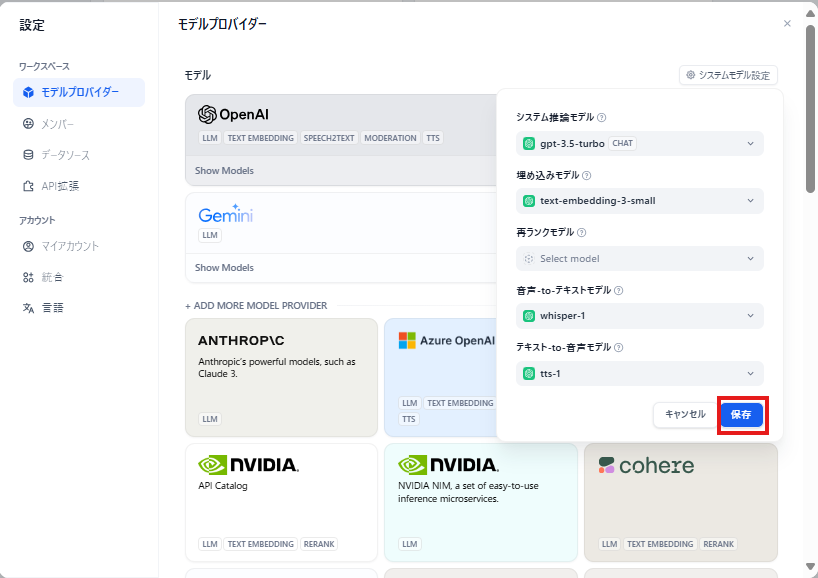818x578 pixels.
Task: Expand Show Models under Gemini
Action: [x=224, y=268]
